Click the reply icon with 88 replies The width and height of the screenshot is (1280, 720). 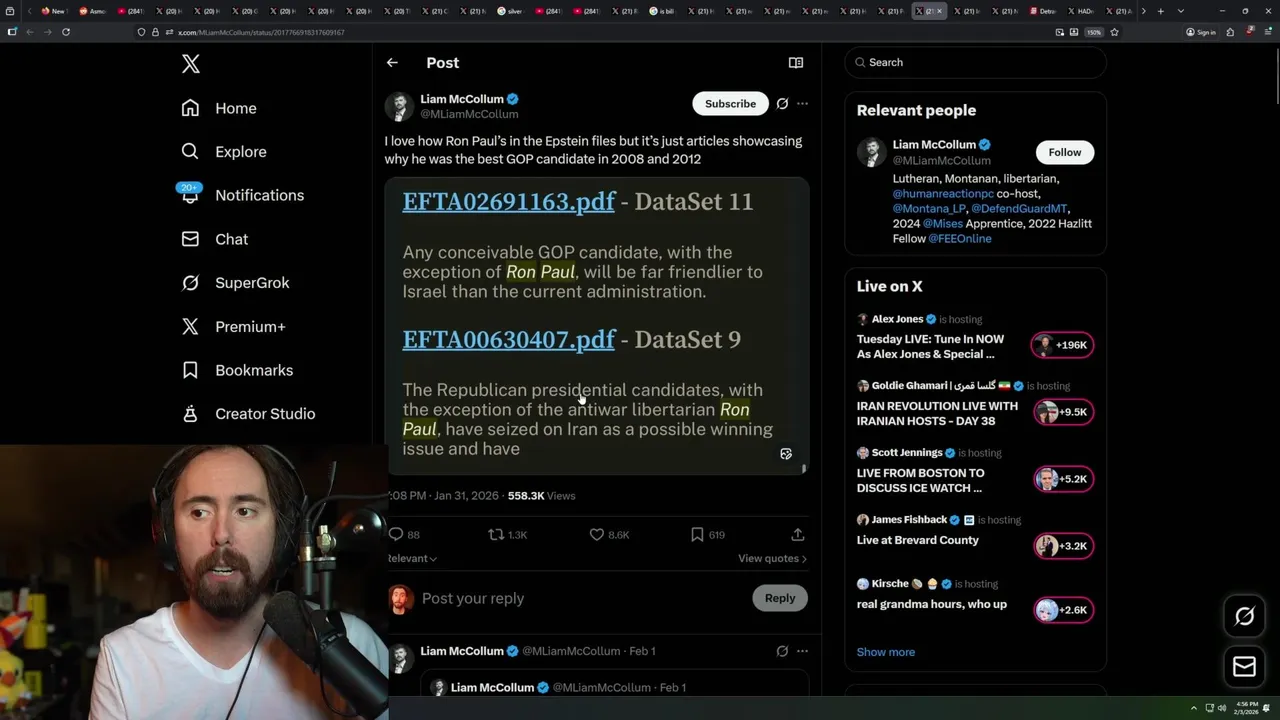tap(396, 535)
